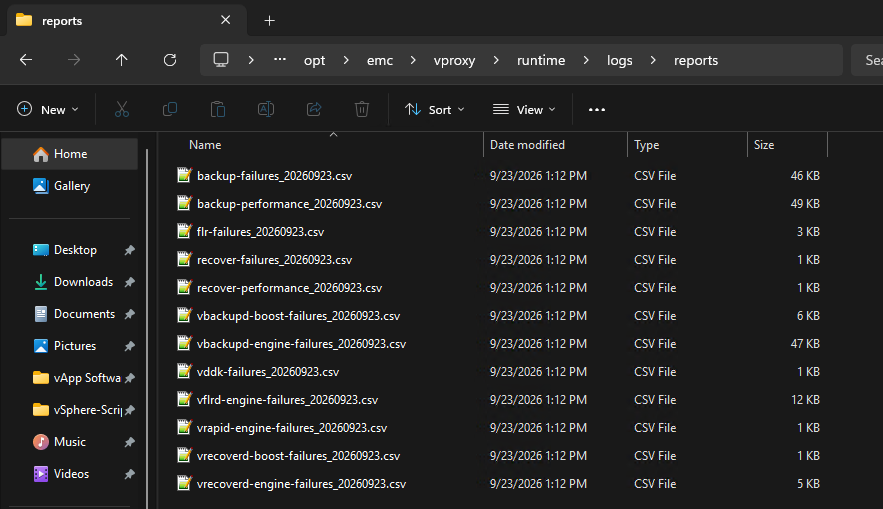This screenshot has height=509, width=883.
Task: Click the Copy icon
Action: (x=170, y=109)
